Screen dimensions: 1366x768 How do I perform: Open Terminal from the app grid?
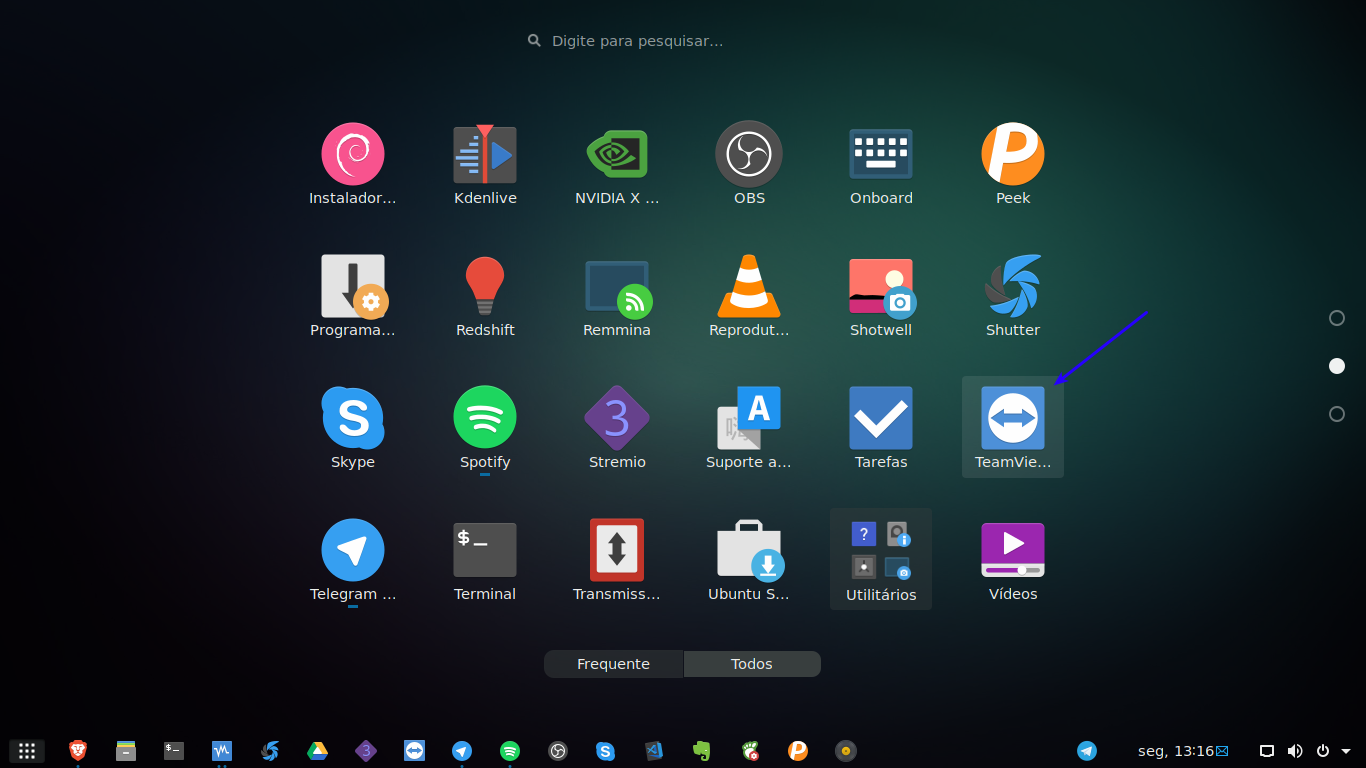coord(485,561)
